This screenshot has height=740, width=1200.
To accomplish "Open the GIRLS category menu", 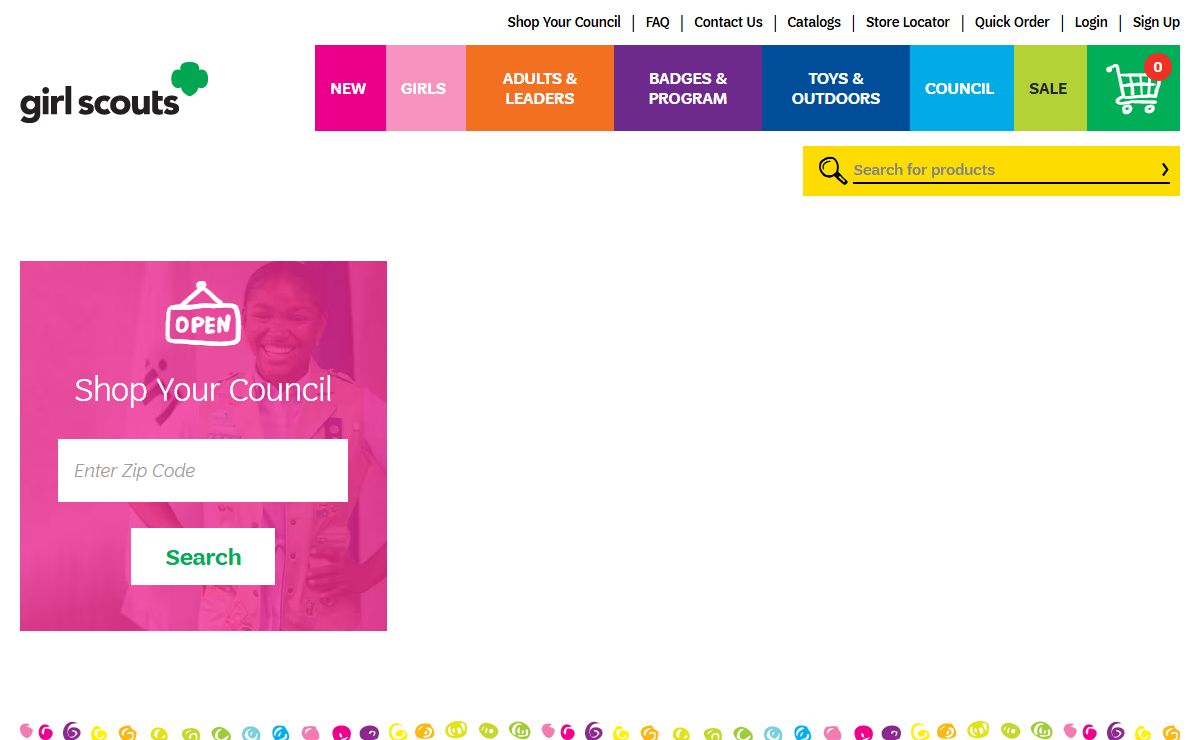I will point(426,88).
